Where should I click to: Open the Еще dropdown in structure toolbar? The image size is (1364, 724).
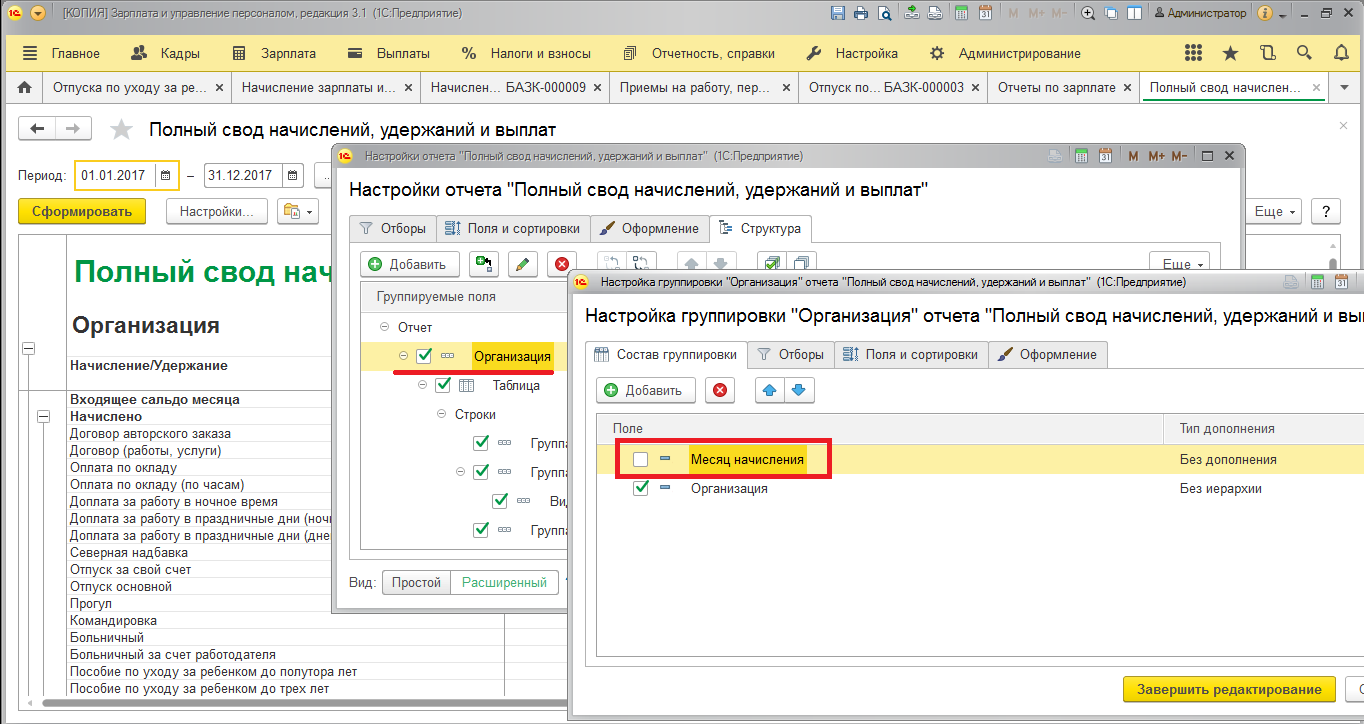tap(1178, 264)
